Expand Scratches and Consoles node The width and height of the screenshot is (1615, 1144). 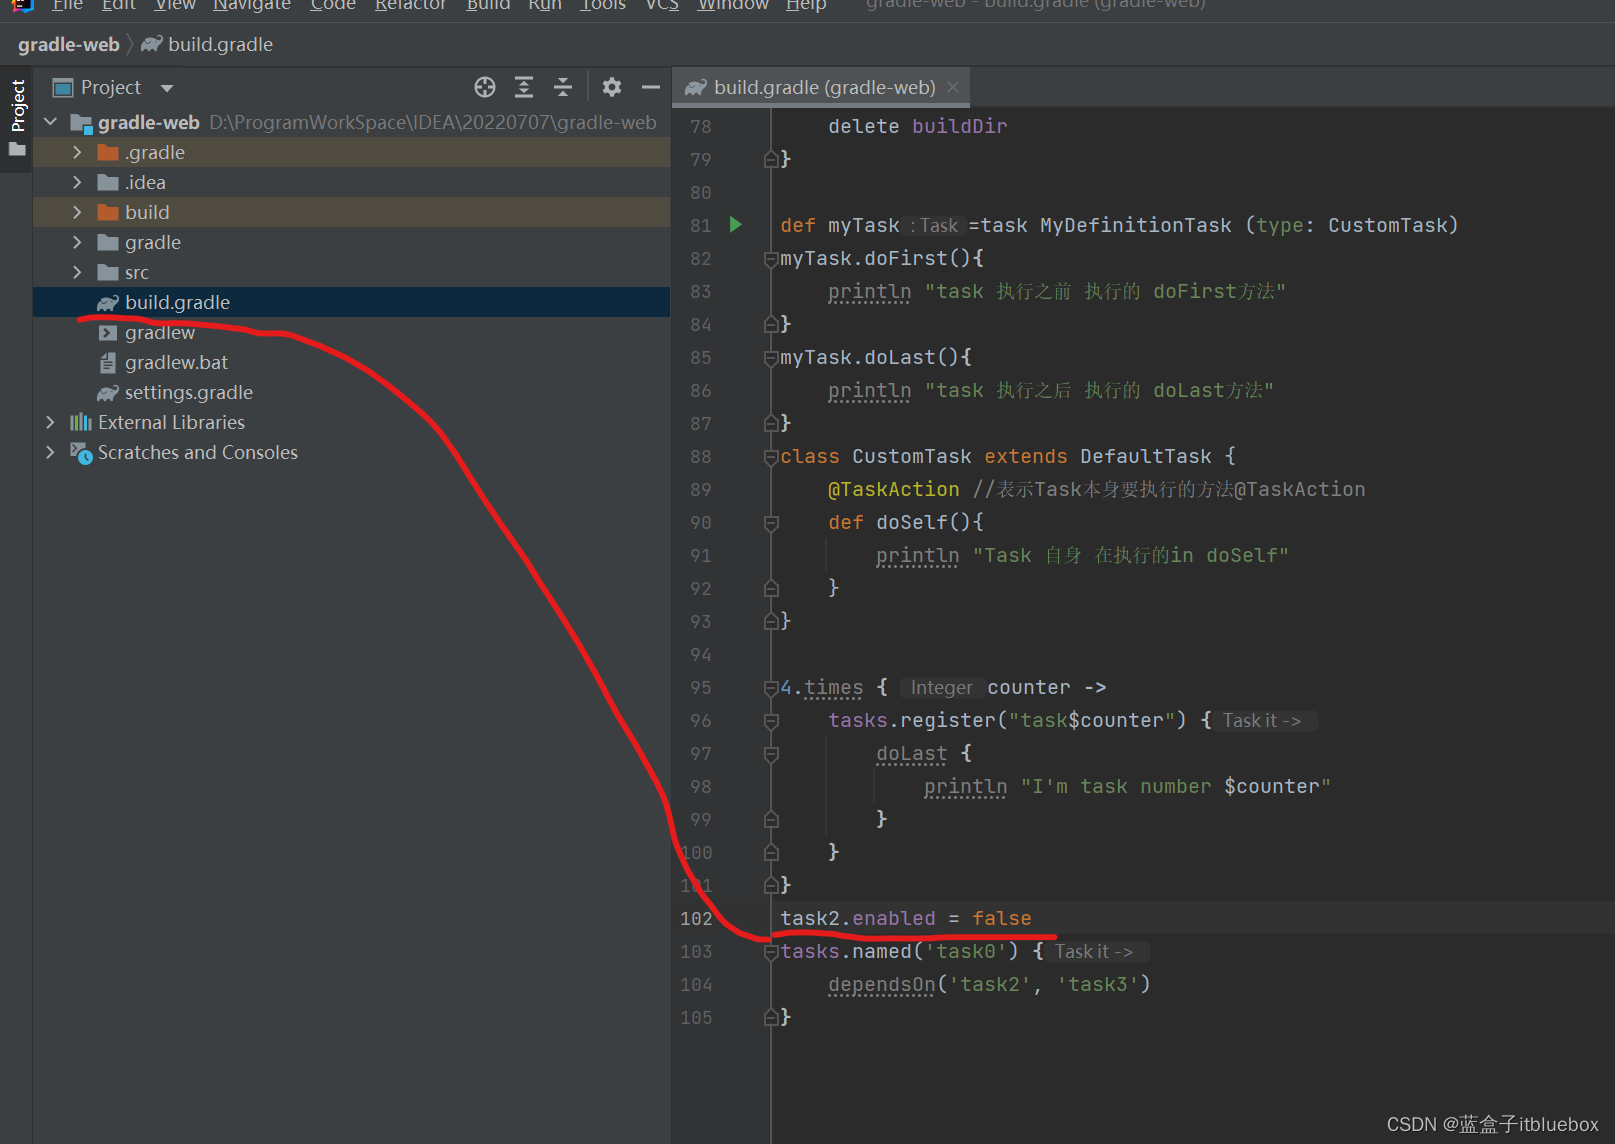51,452
